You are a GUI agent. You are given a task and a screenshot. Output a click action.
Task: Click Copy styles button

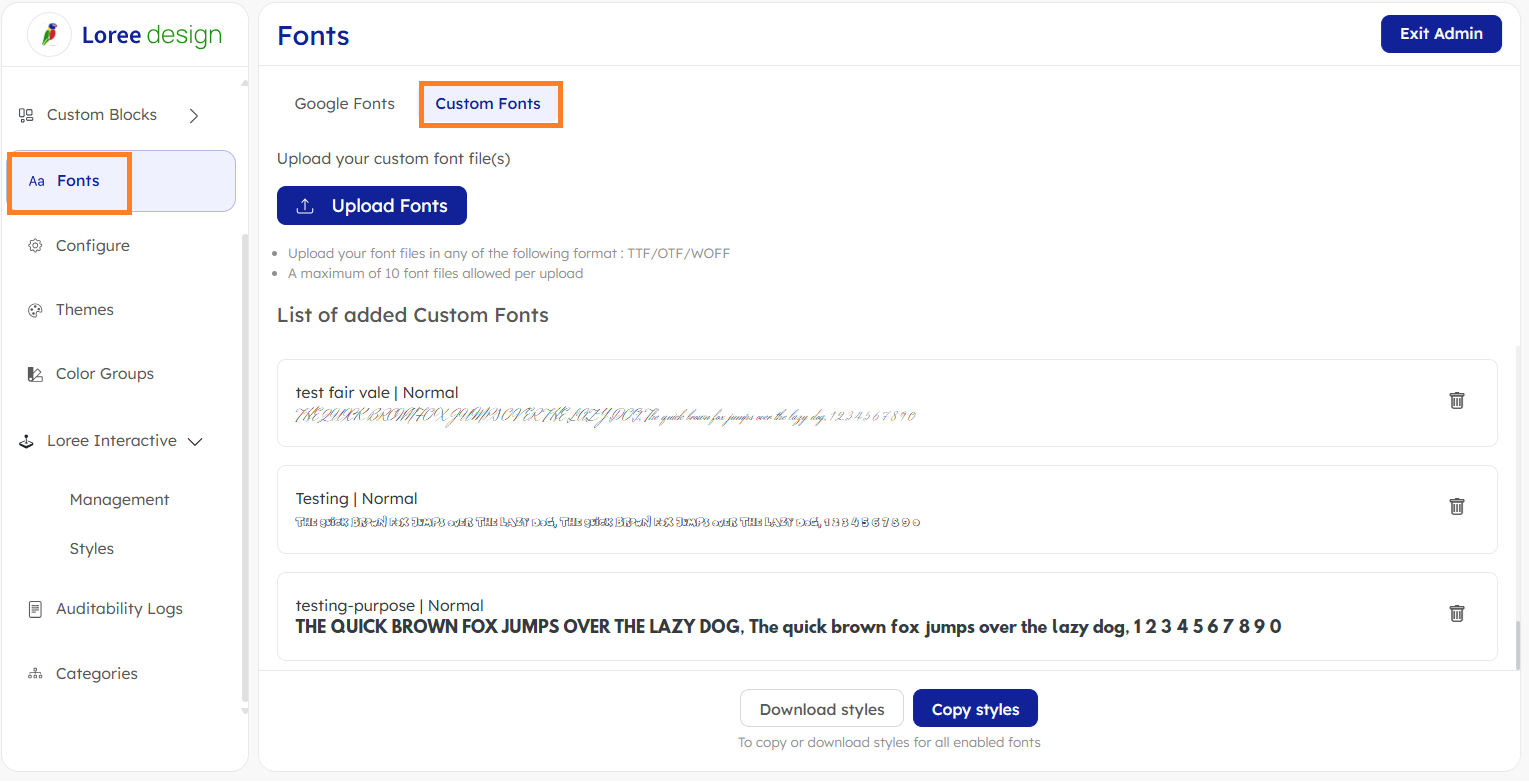click(975, 709)
